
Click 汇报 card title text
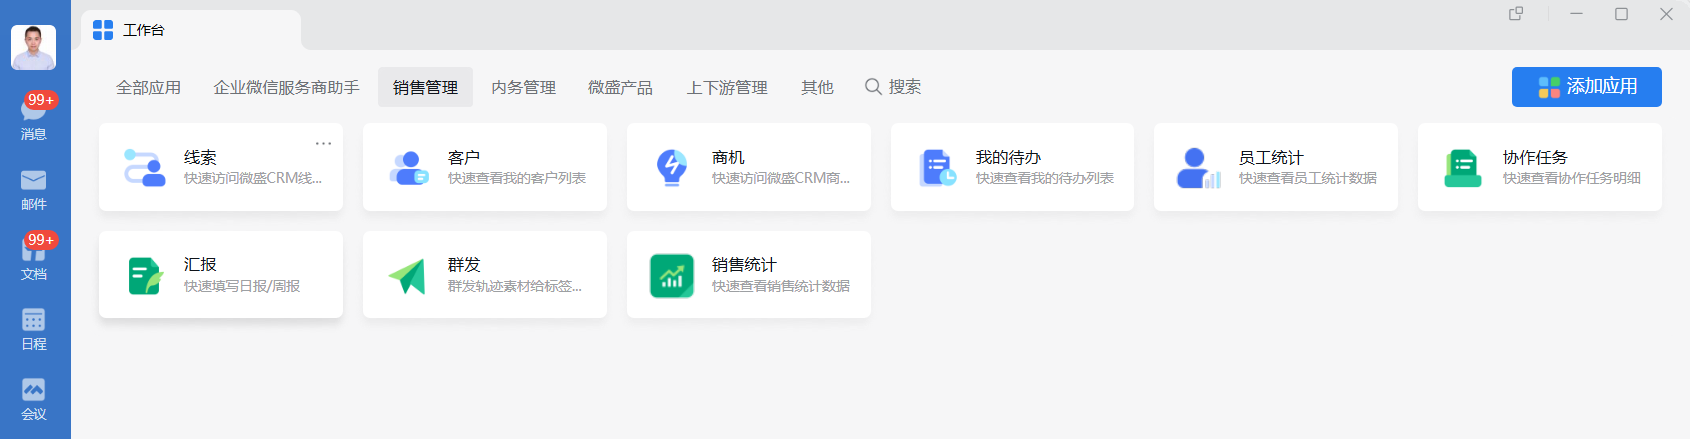click(200, 264)
